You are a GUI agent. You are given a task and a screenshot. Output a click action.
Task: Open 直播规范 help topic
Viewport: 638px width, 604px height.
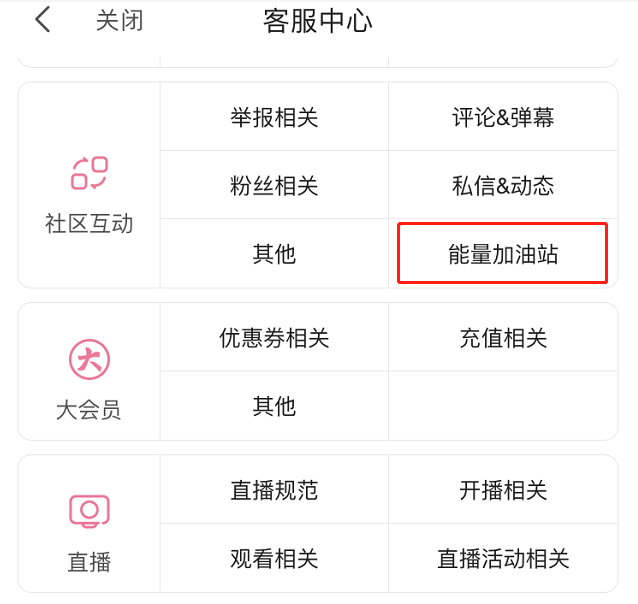click(x=274, y=491)
